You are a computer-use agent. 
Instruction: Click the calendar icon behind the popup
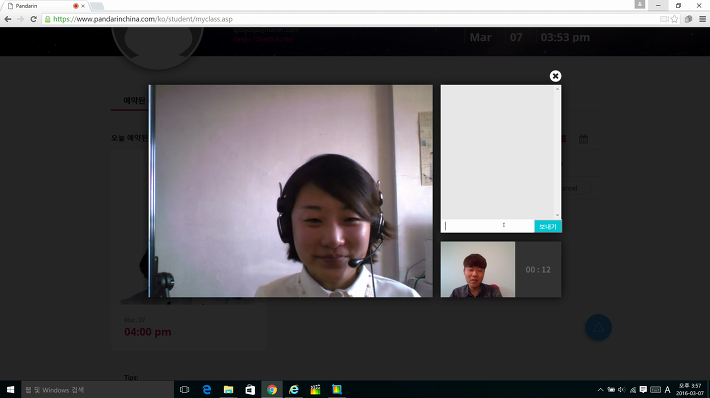coord(583,139)
